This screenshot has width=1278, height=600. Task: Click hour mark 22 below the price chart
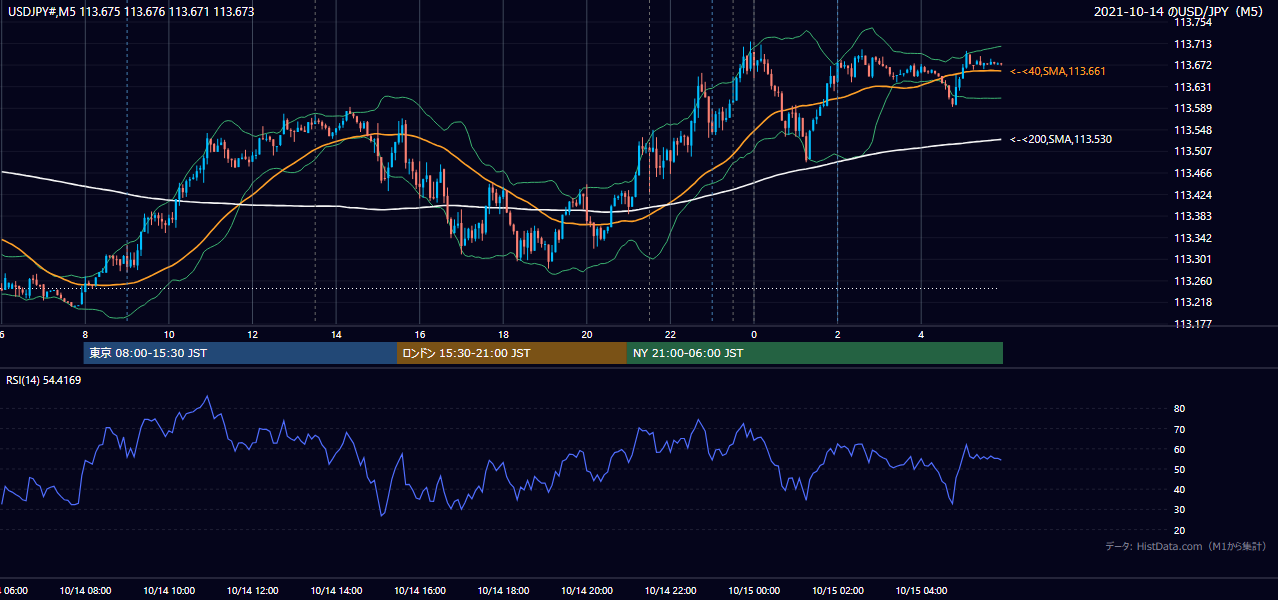coord(670,335)
